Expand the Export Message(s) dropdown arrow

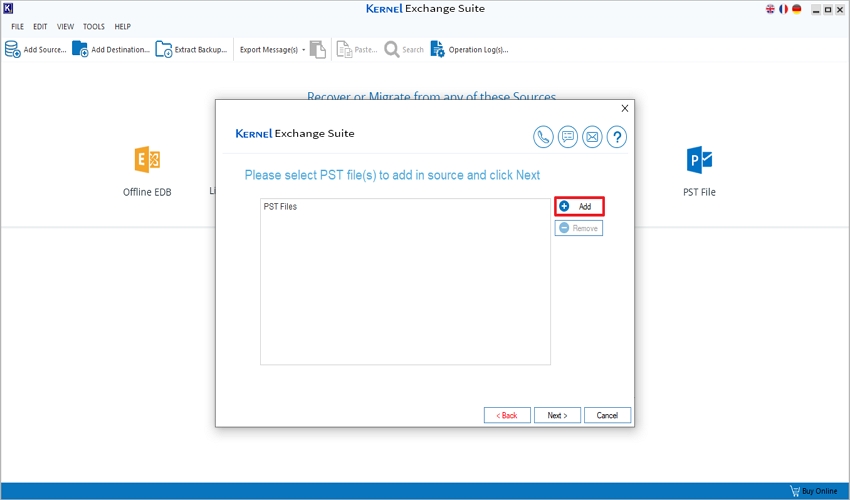[304, 50]
